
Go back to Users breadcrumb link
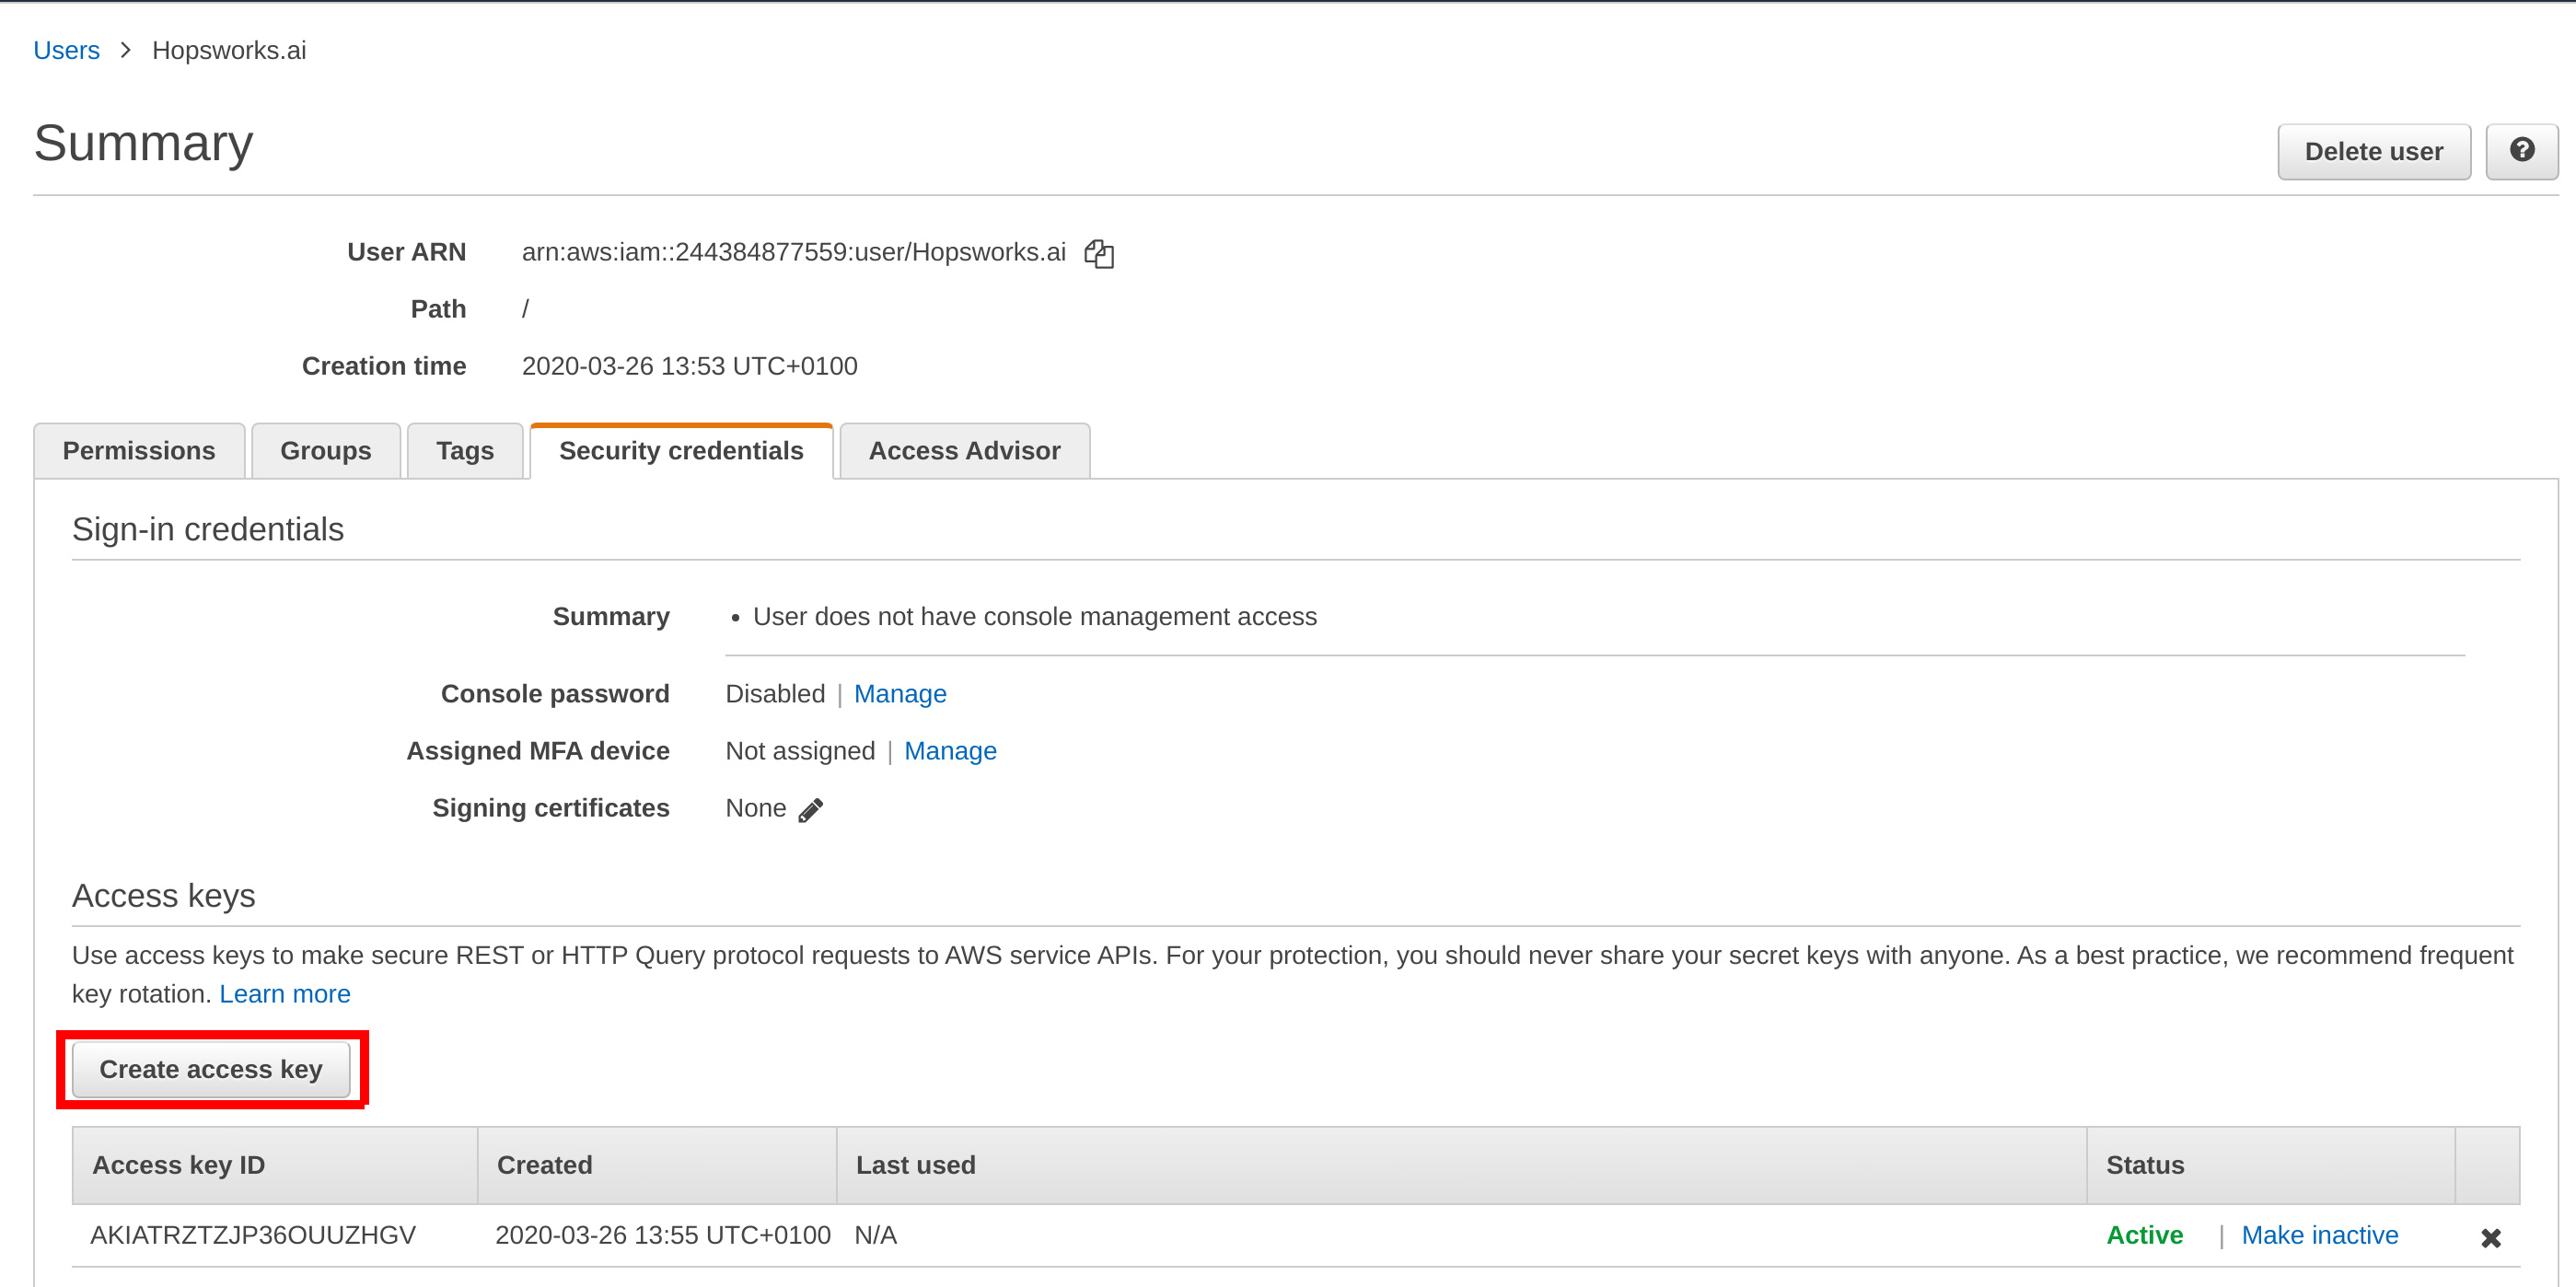click(66, 50)
